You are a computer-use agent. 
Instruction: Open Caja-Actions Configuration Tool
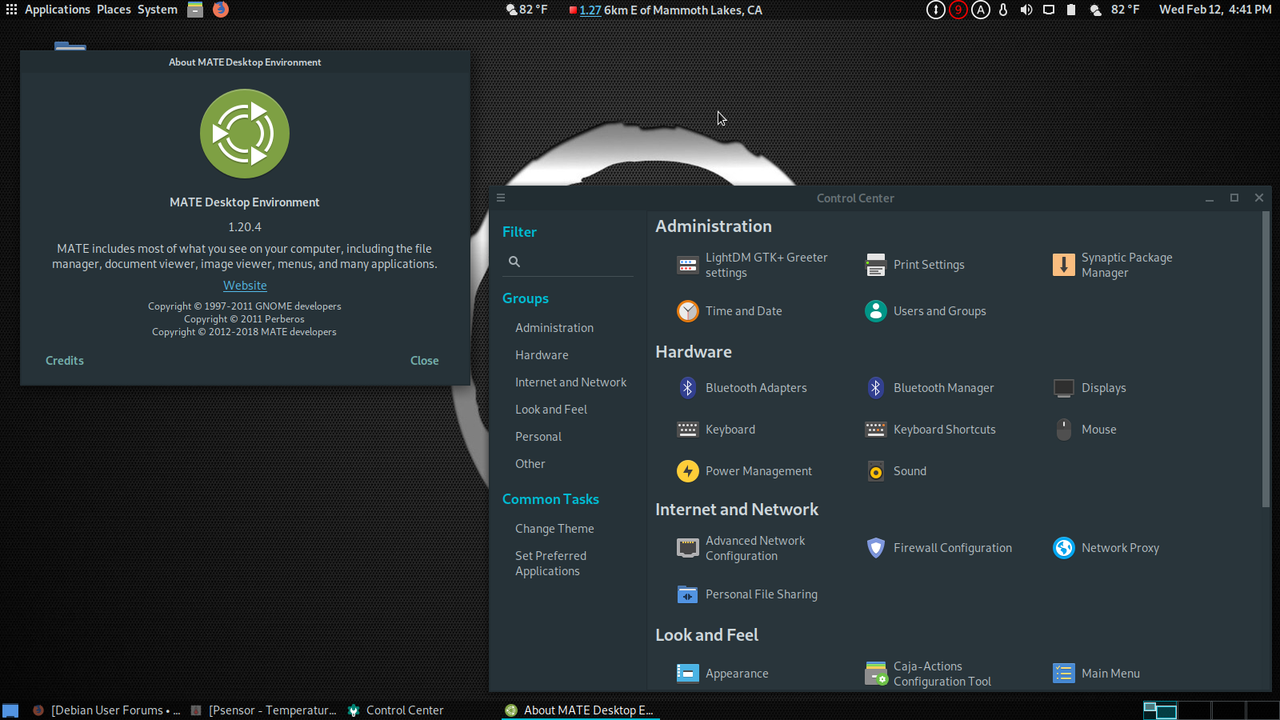(928, 674)
